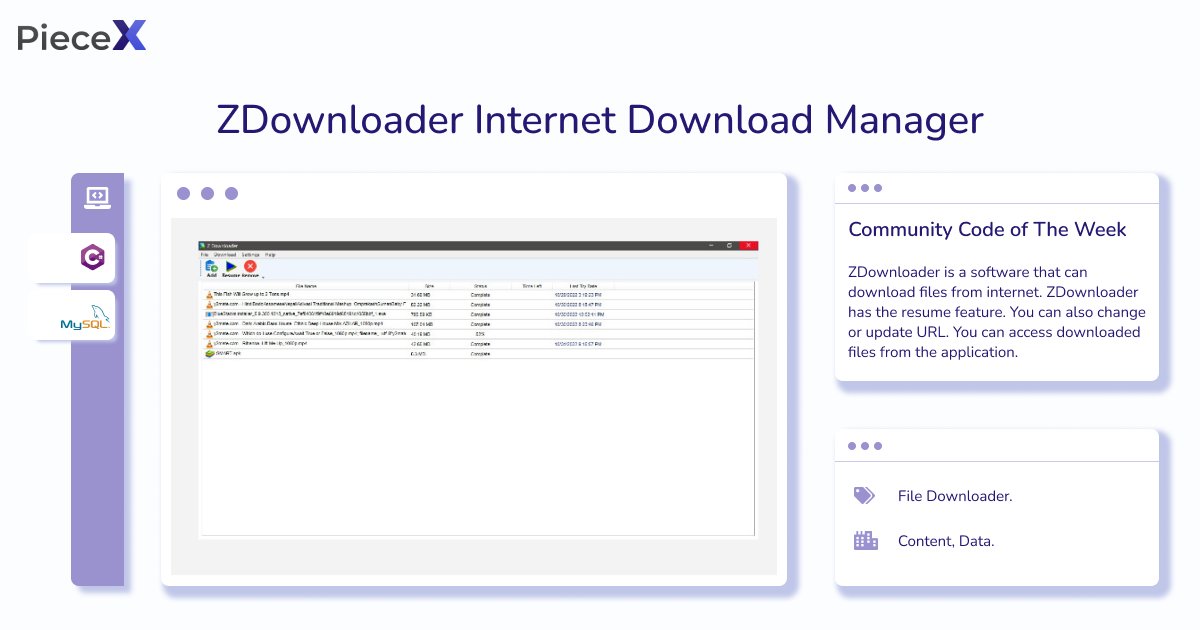Click ZDownloader app icon in title bar
The height and width of the screenshot is (630, 1200).
coord(204,245)
